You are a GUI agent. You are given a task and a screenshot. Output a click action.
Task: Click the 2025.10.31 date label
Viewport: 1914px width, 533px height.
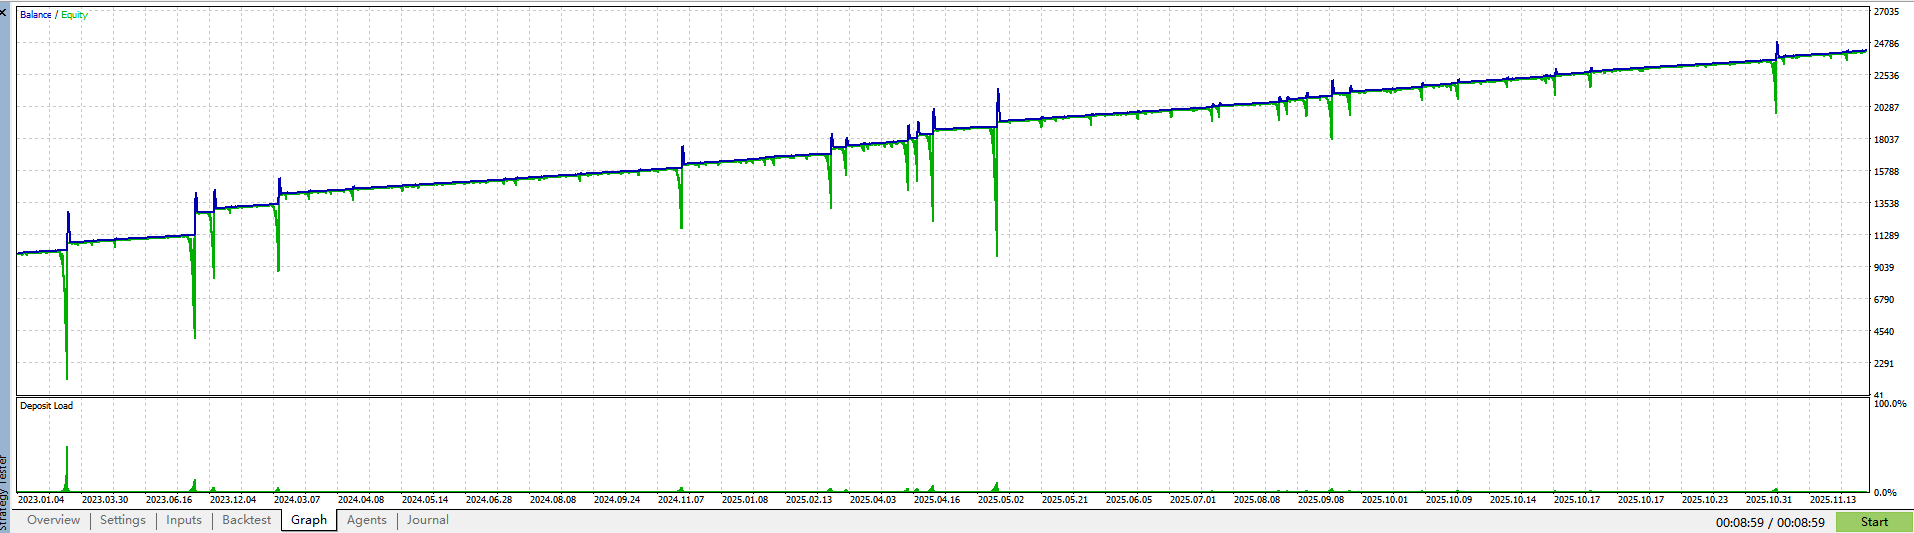point(1769,500)
